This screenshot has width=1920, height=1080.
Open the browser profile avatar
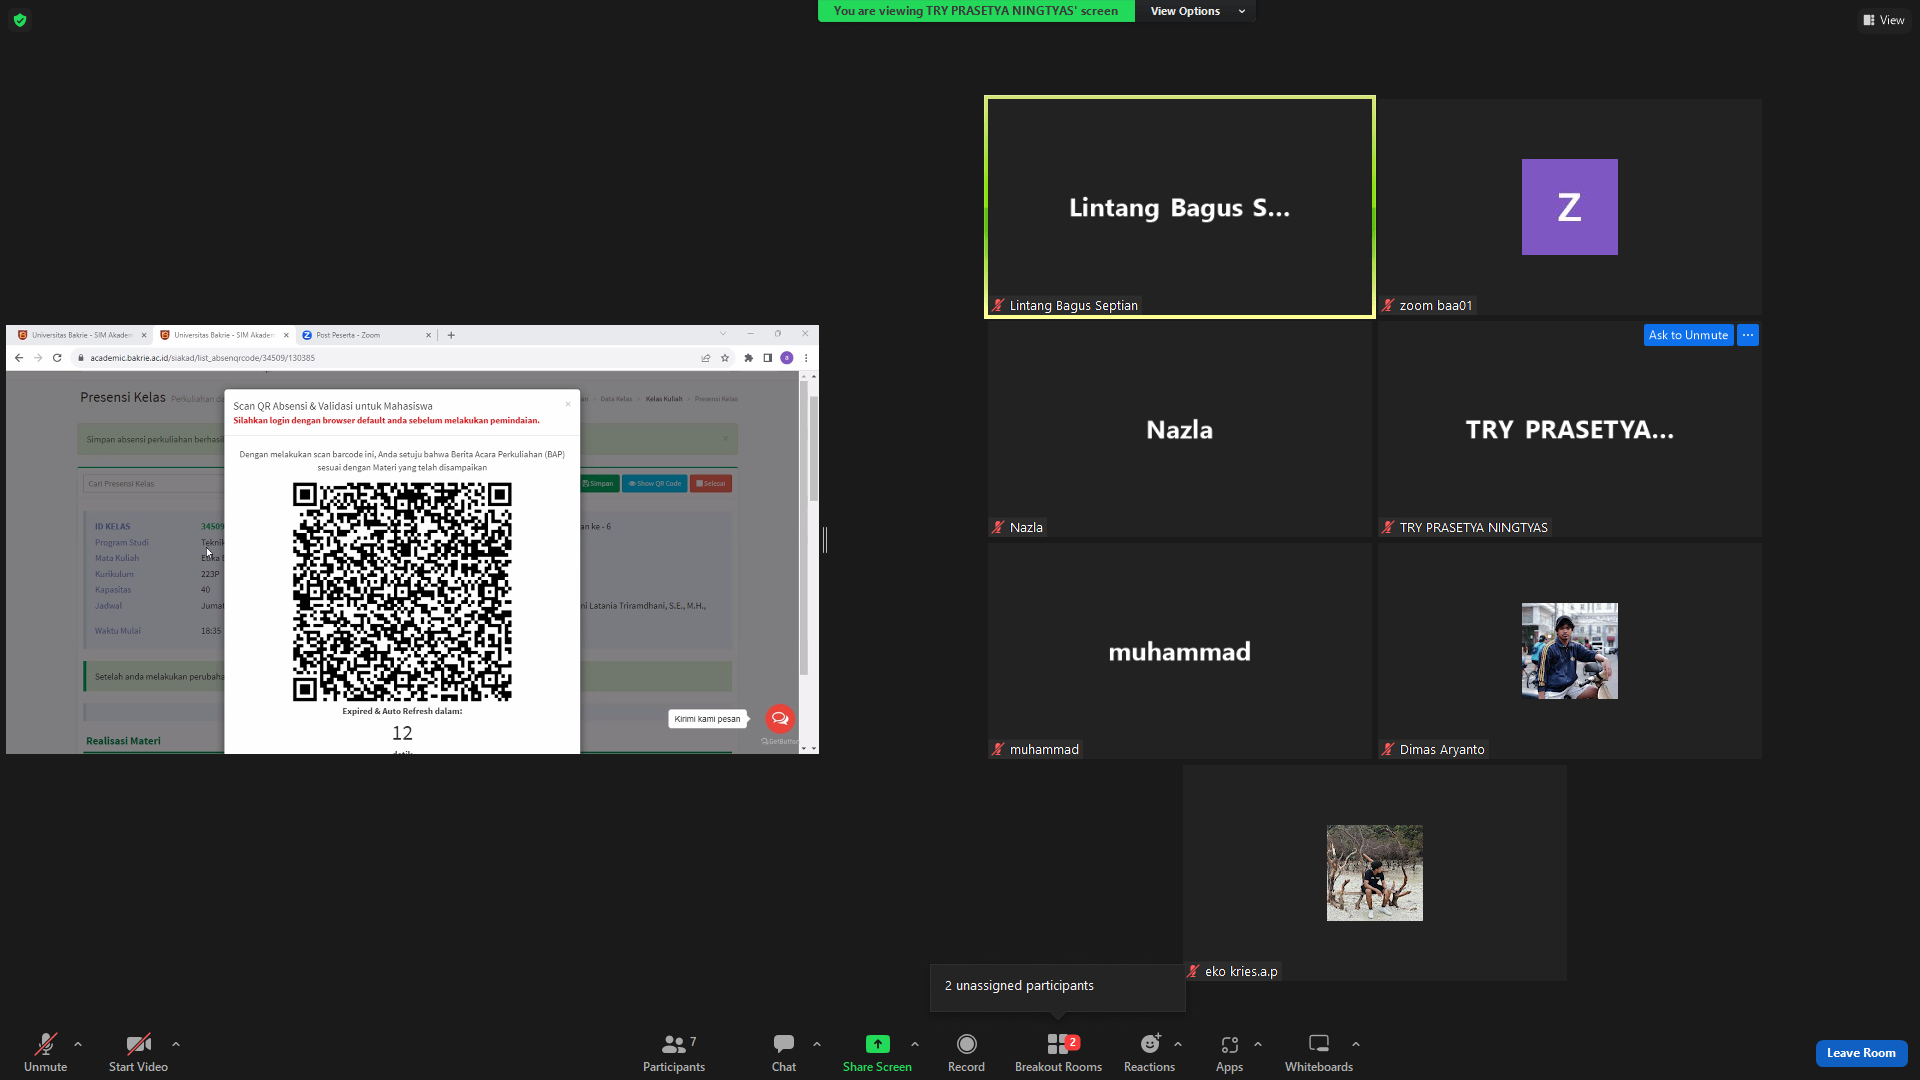[x=787, y=358]
